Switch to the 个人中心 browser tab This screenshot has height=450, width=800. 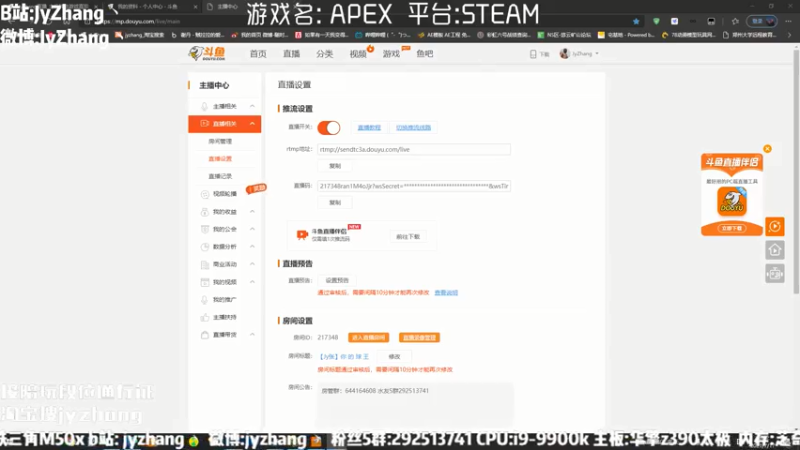point(151,7)
